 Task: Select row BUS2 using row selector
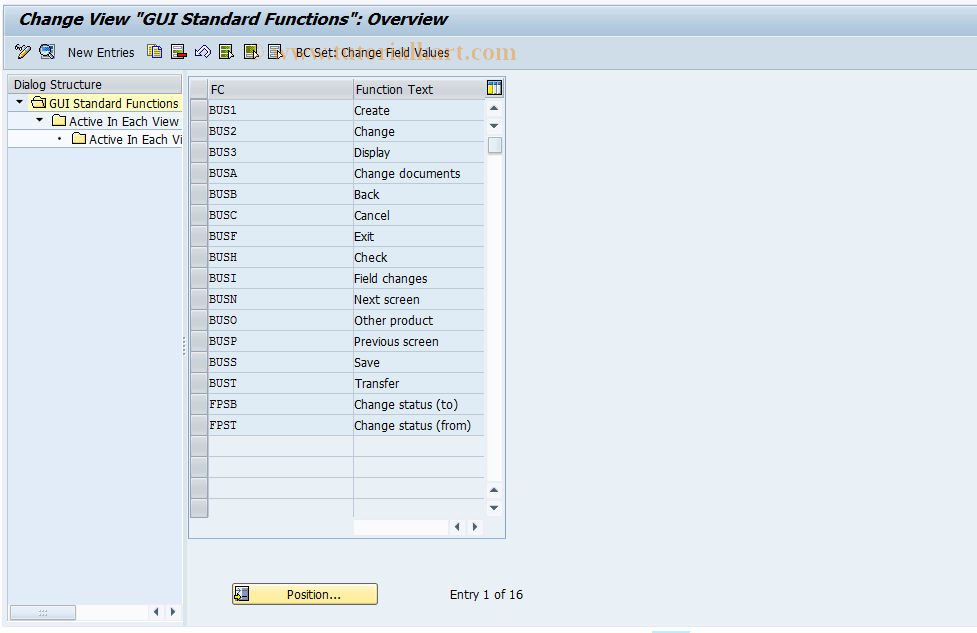pyautogui.click(x=199, y=131)
